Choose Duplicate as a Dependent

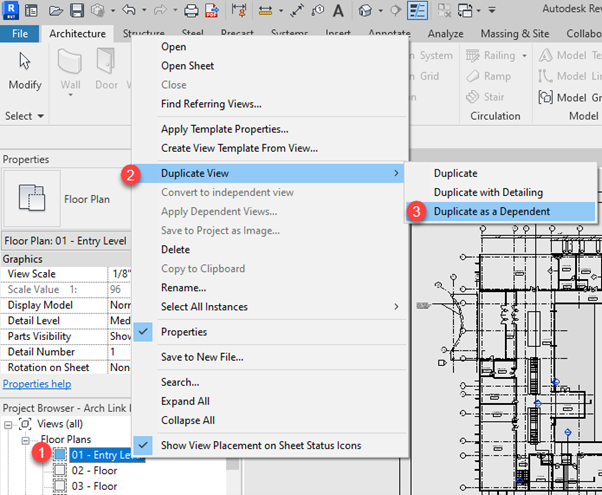tap(500, 212)
